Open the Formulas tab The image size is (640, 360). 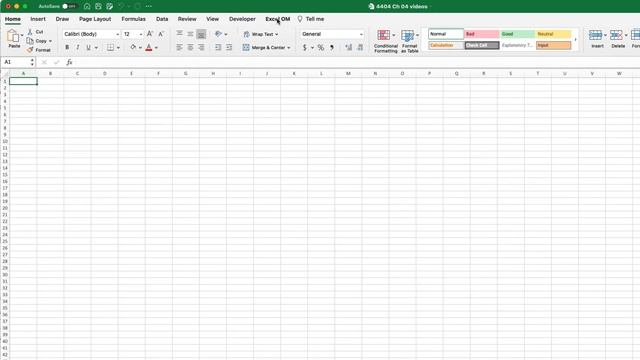tap(133, 19)
